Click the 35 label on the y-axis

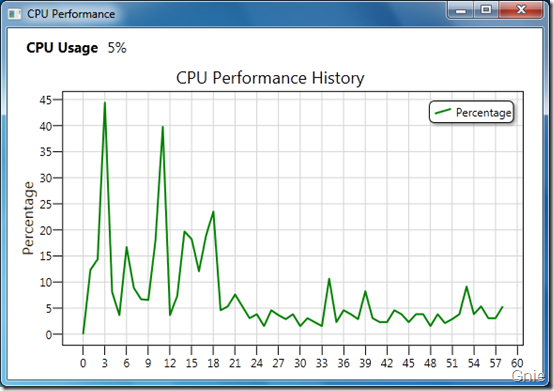click(46, 152)
